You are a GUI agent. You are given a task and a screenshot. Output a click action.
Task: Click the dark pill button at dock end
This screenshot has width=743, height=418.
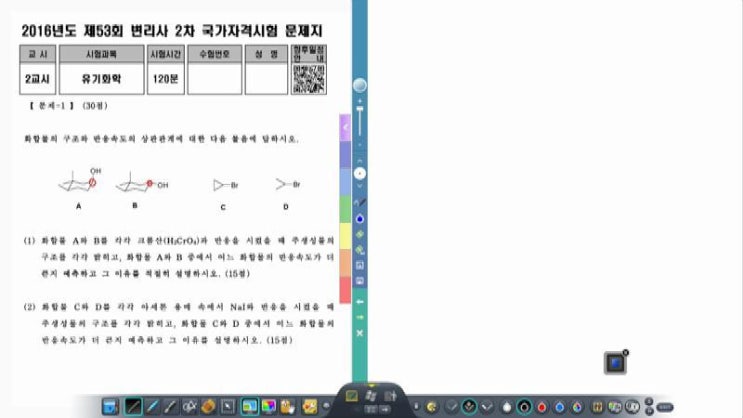665,407
